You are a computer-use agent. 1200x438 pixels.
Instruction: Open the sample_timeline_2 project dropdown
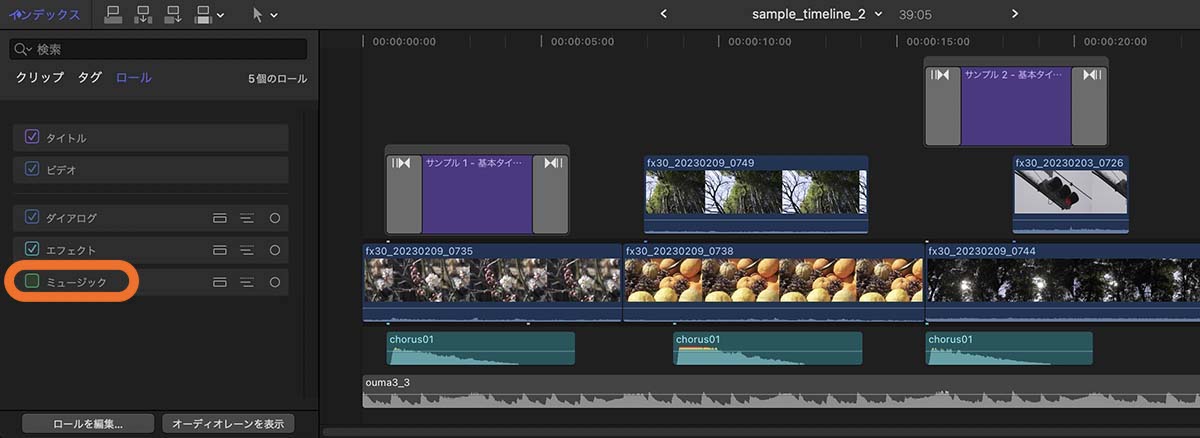pyautogui.click(x=817, y=14)
